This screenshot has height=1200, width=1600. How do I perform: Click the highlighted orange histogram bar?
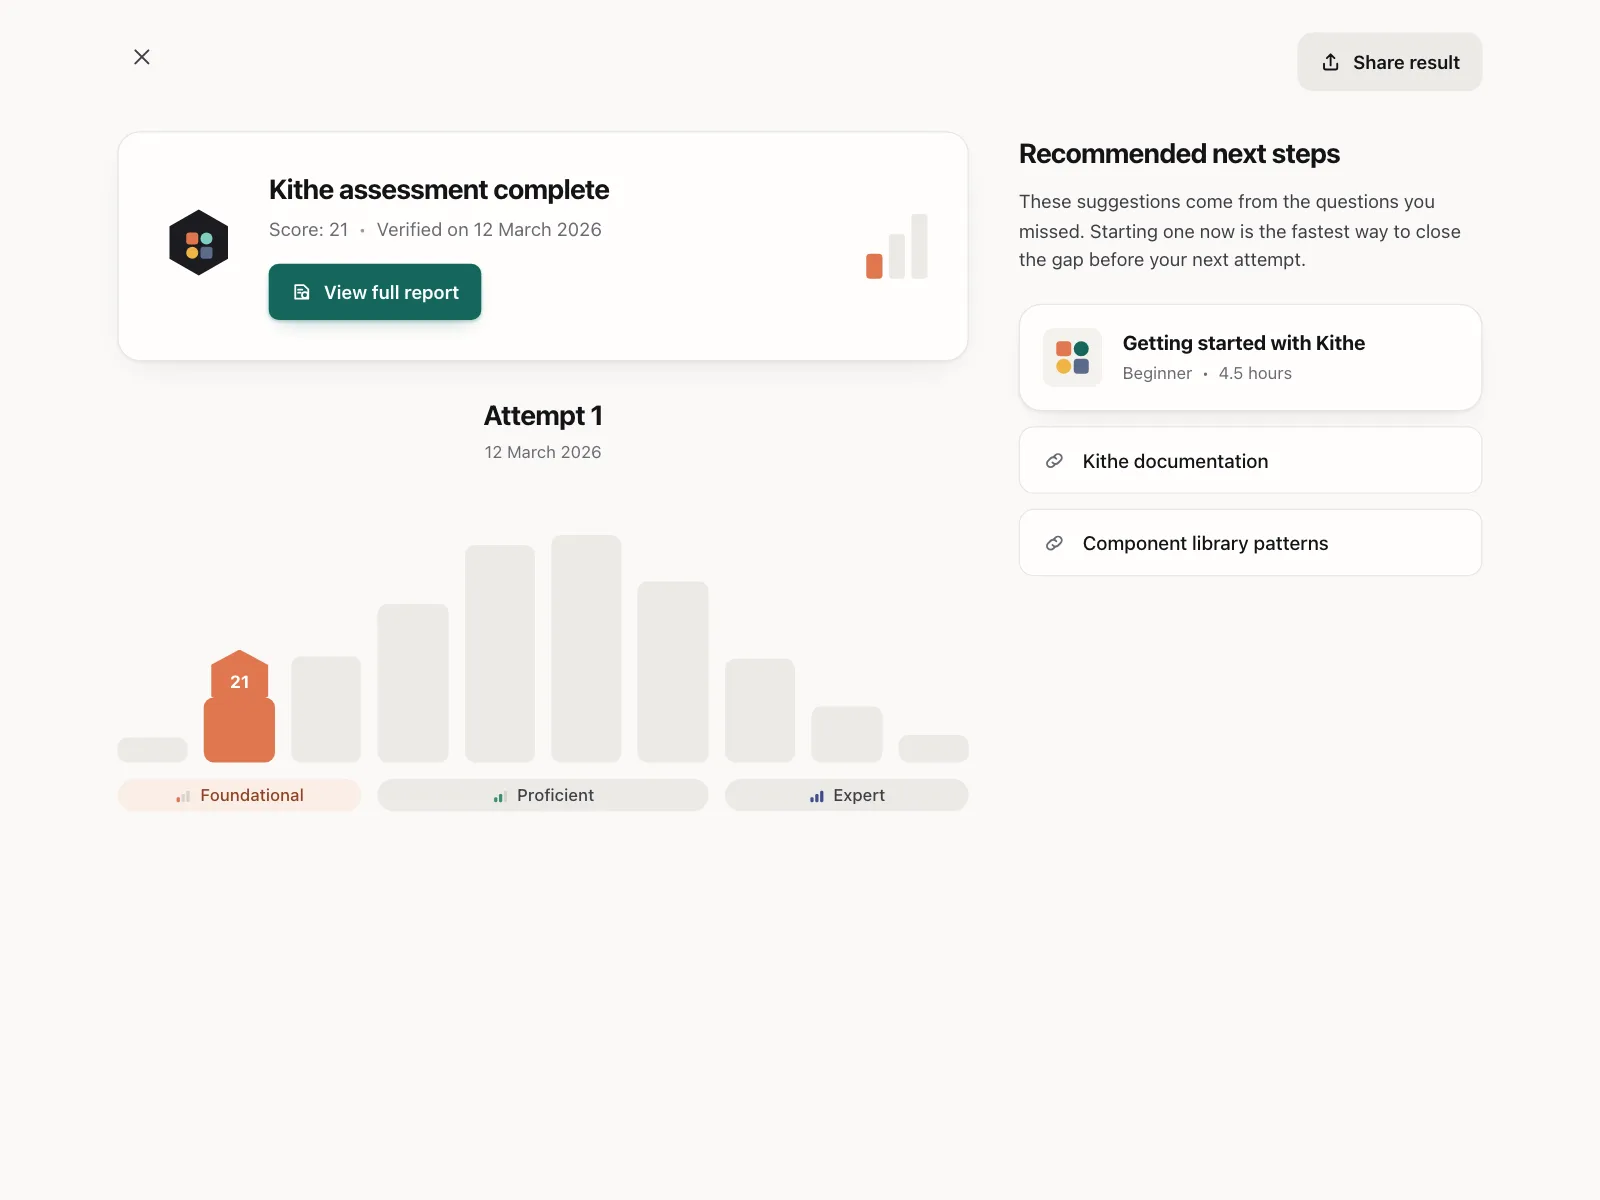tap(239, 730)
